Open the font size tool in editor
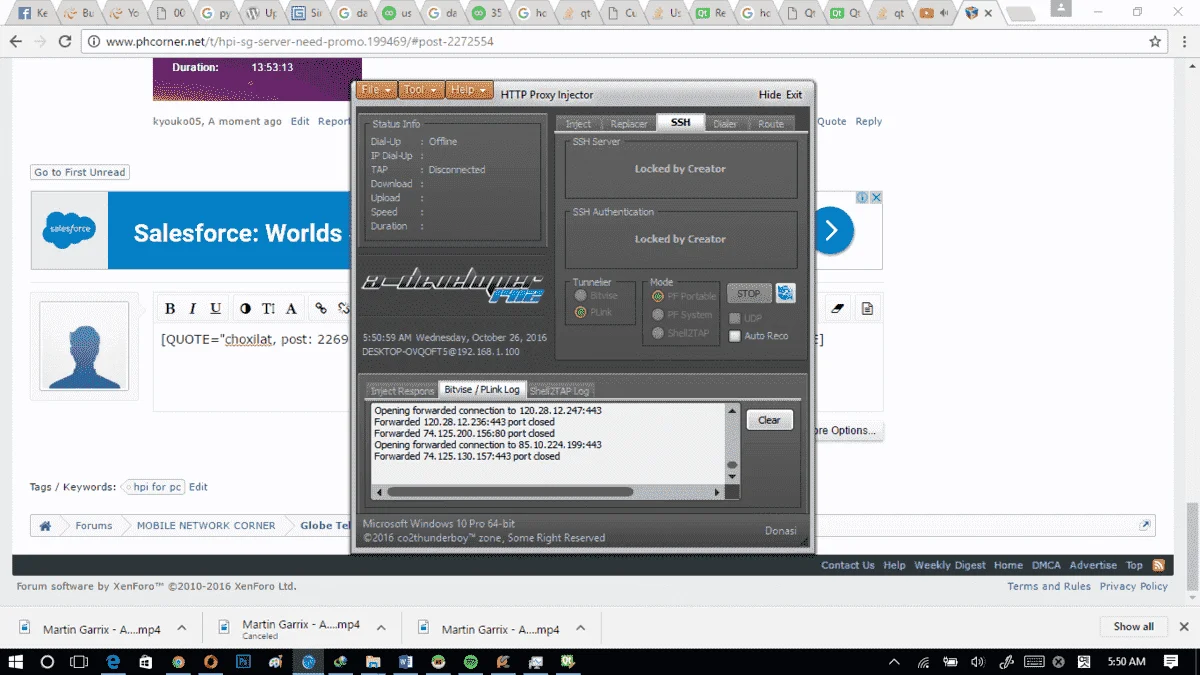The height and width of the screenshot is (675, 1200). [268, 309]
